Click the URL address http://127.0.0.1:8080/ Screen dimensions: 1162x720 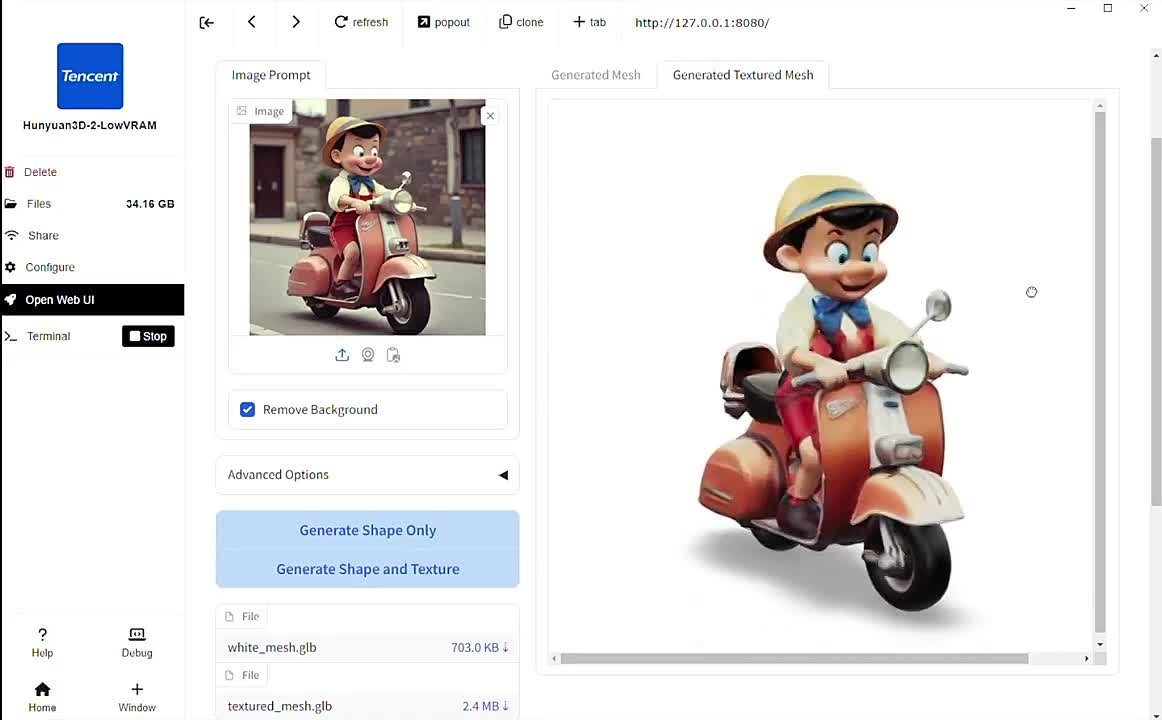[702, 22]
